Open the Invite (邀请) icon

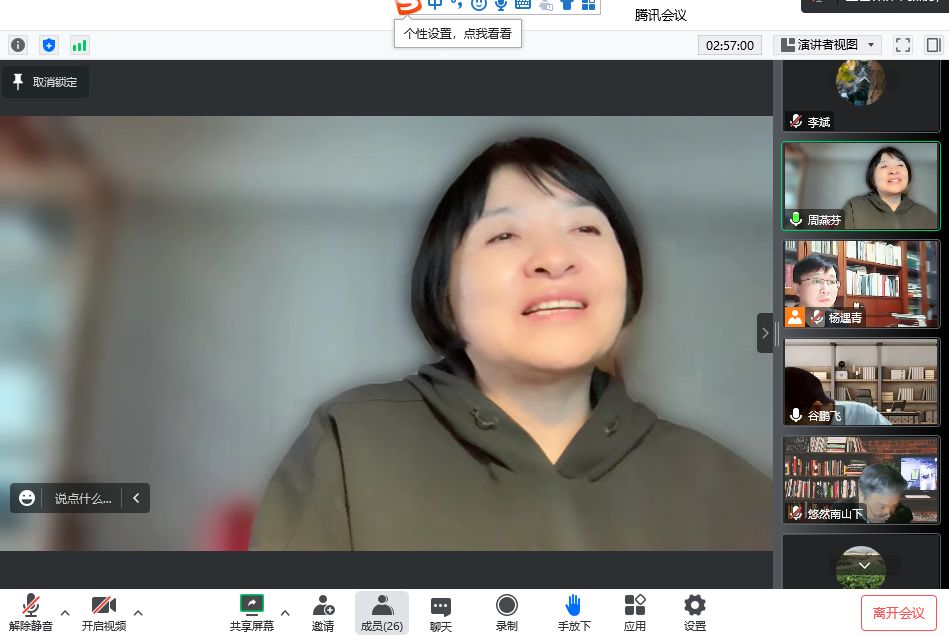tap(323, 612)
